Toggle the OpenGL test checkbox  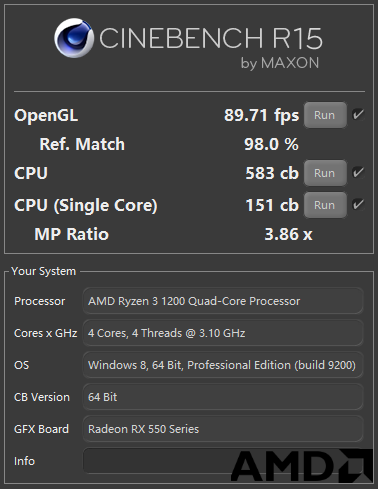358,115
